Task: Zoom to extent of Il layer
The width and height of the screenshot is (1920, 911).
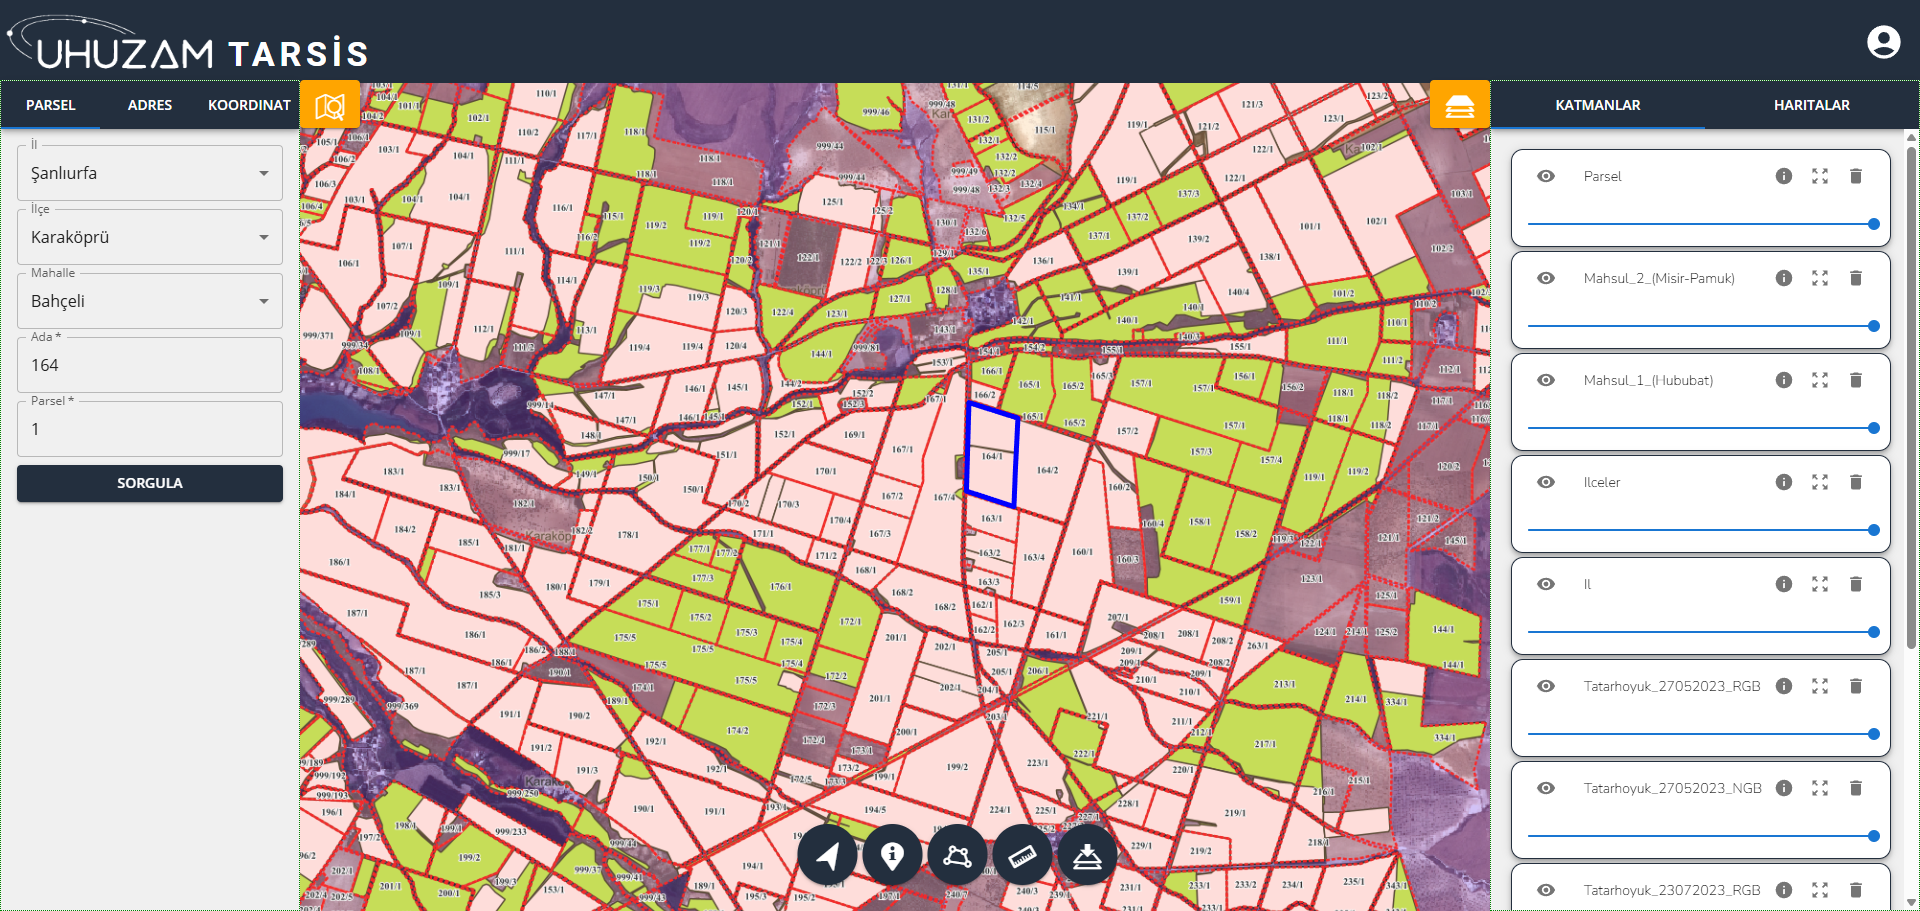Action: point(1820,584)
